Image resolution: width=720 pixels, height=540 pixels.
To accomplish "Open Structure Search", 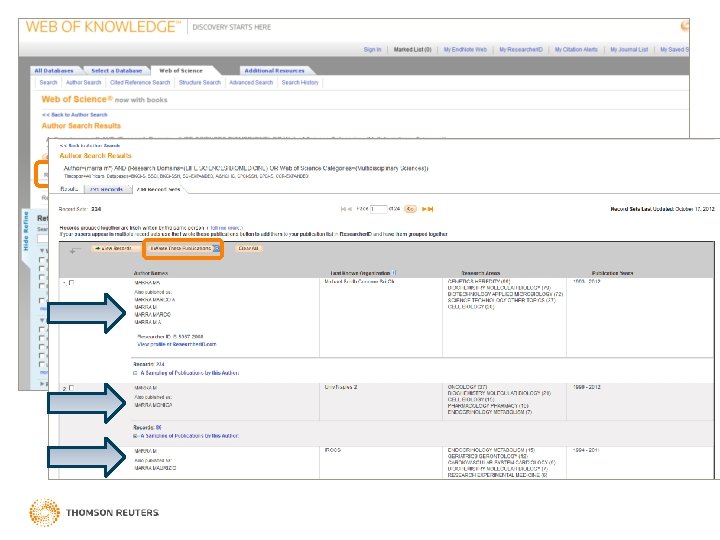I will pyautogui.click(x=200, y=83).
